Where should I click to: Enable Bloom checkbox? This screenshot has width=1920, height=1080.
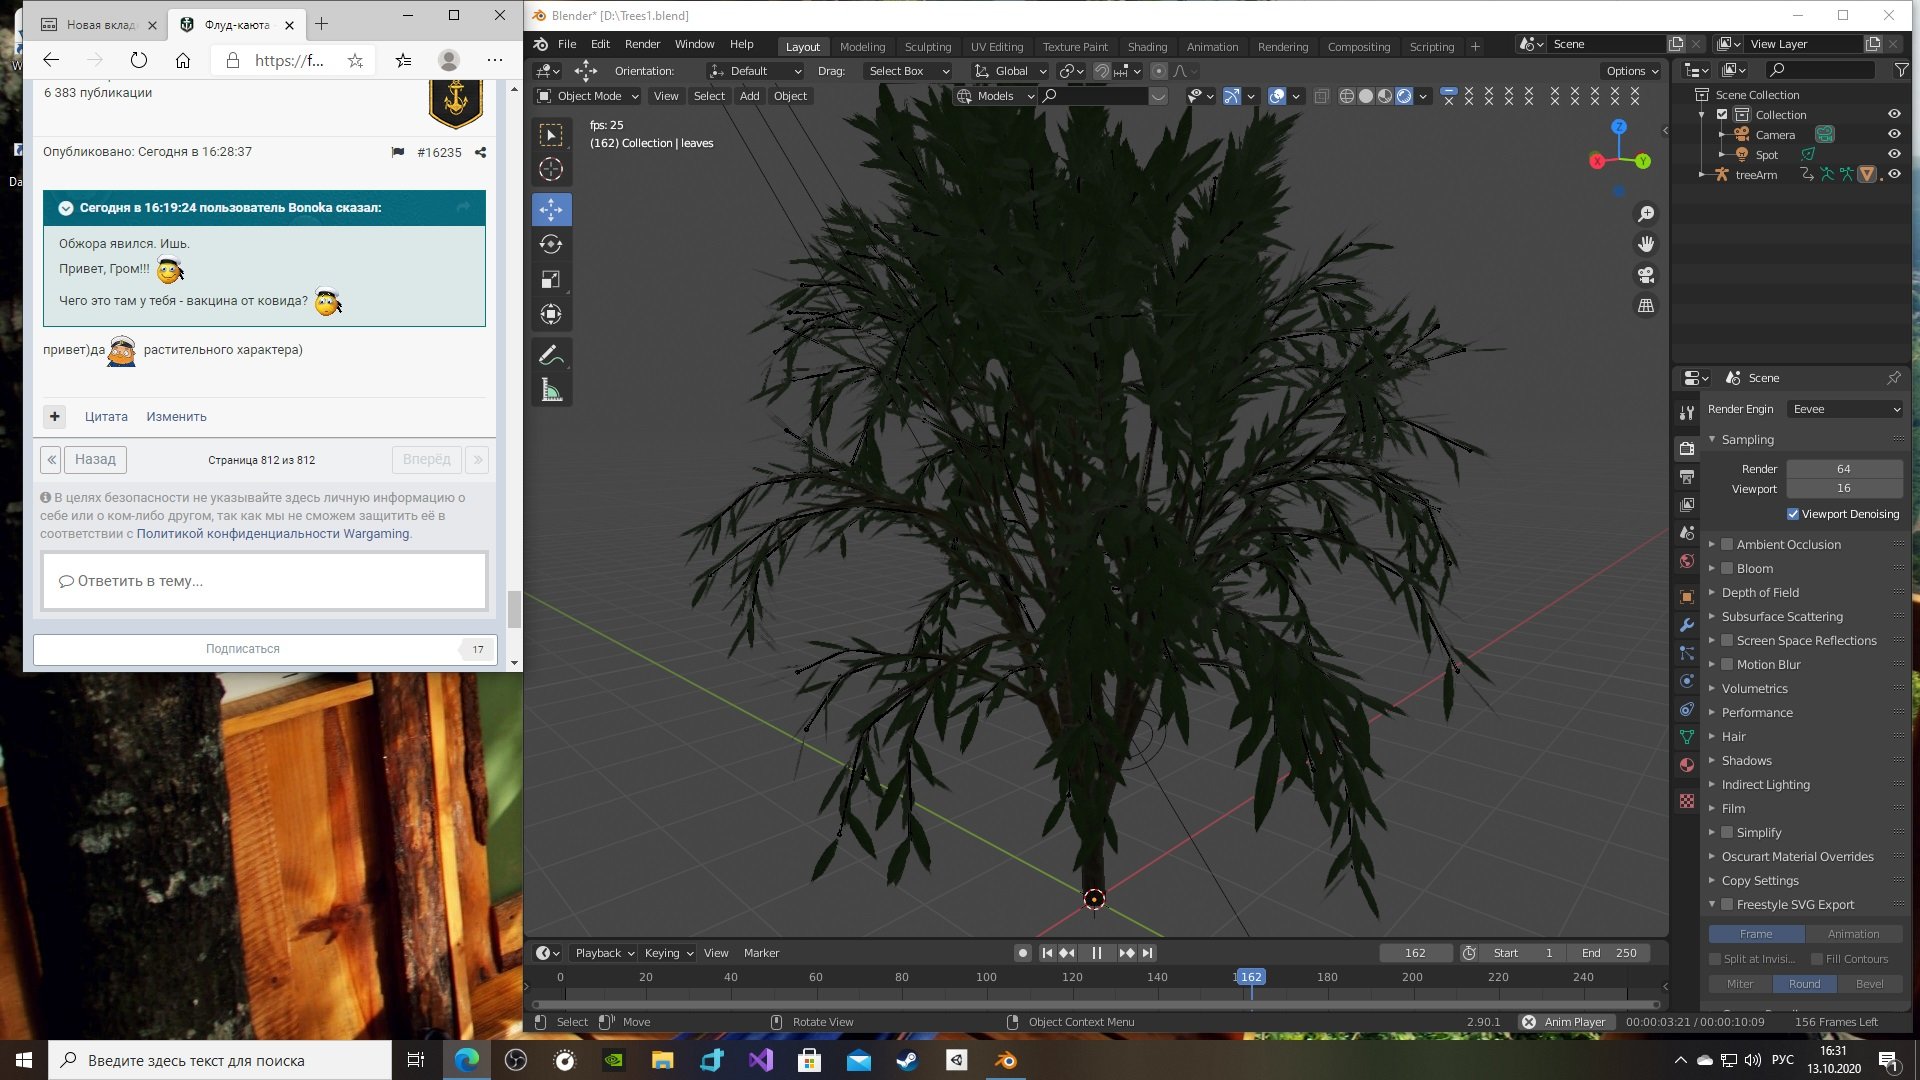tap(1727, 568)
